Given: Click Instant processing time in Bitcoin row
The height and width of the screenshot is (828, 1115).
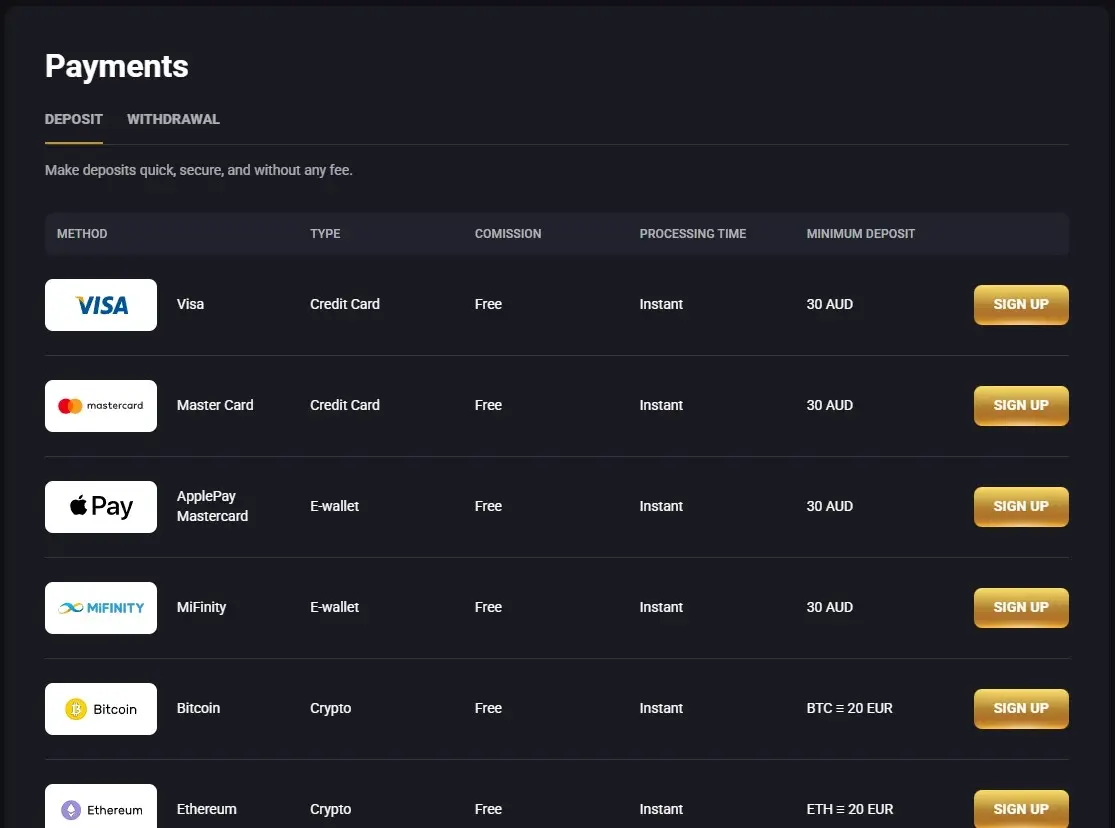Looking at the screenshot, I should 661,708.
